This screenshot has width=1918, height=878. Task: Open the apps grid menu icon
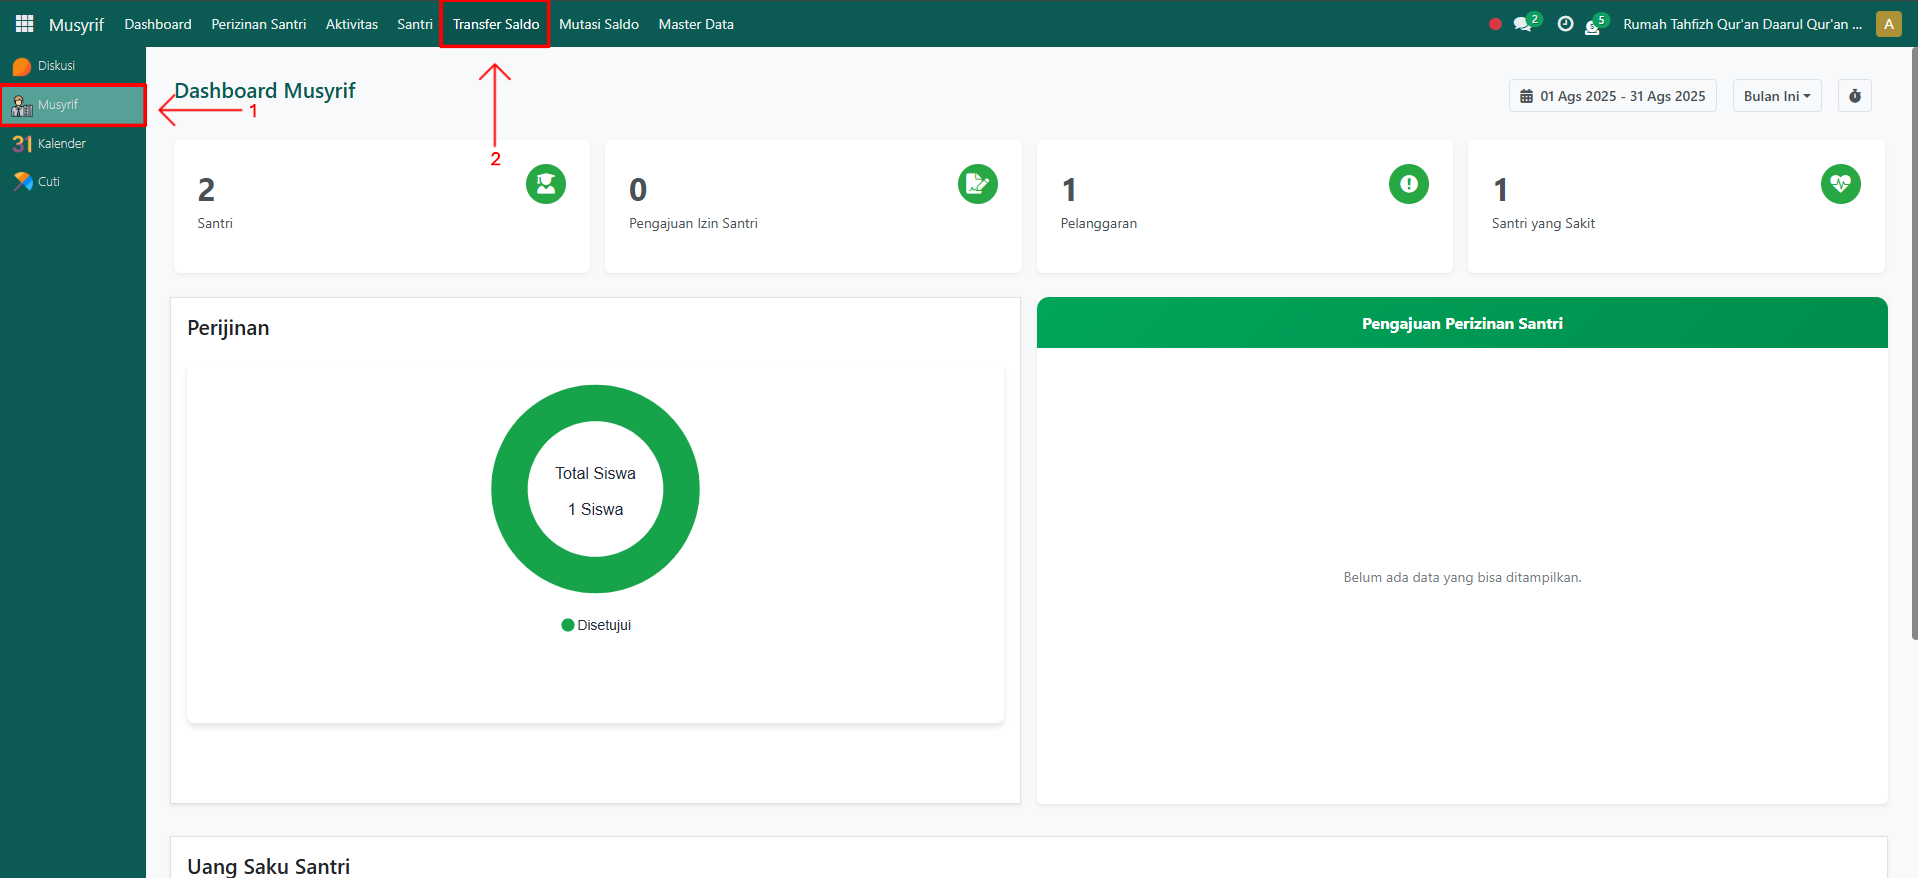point(24,24)
